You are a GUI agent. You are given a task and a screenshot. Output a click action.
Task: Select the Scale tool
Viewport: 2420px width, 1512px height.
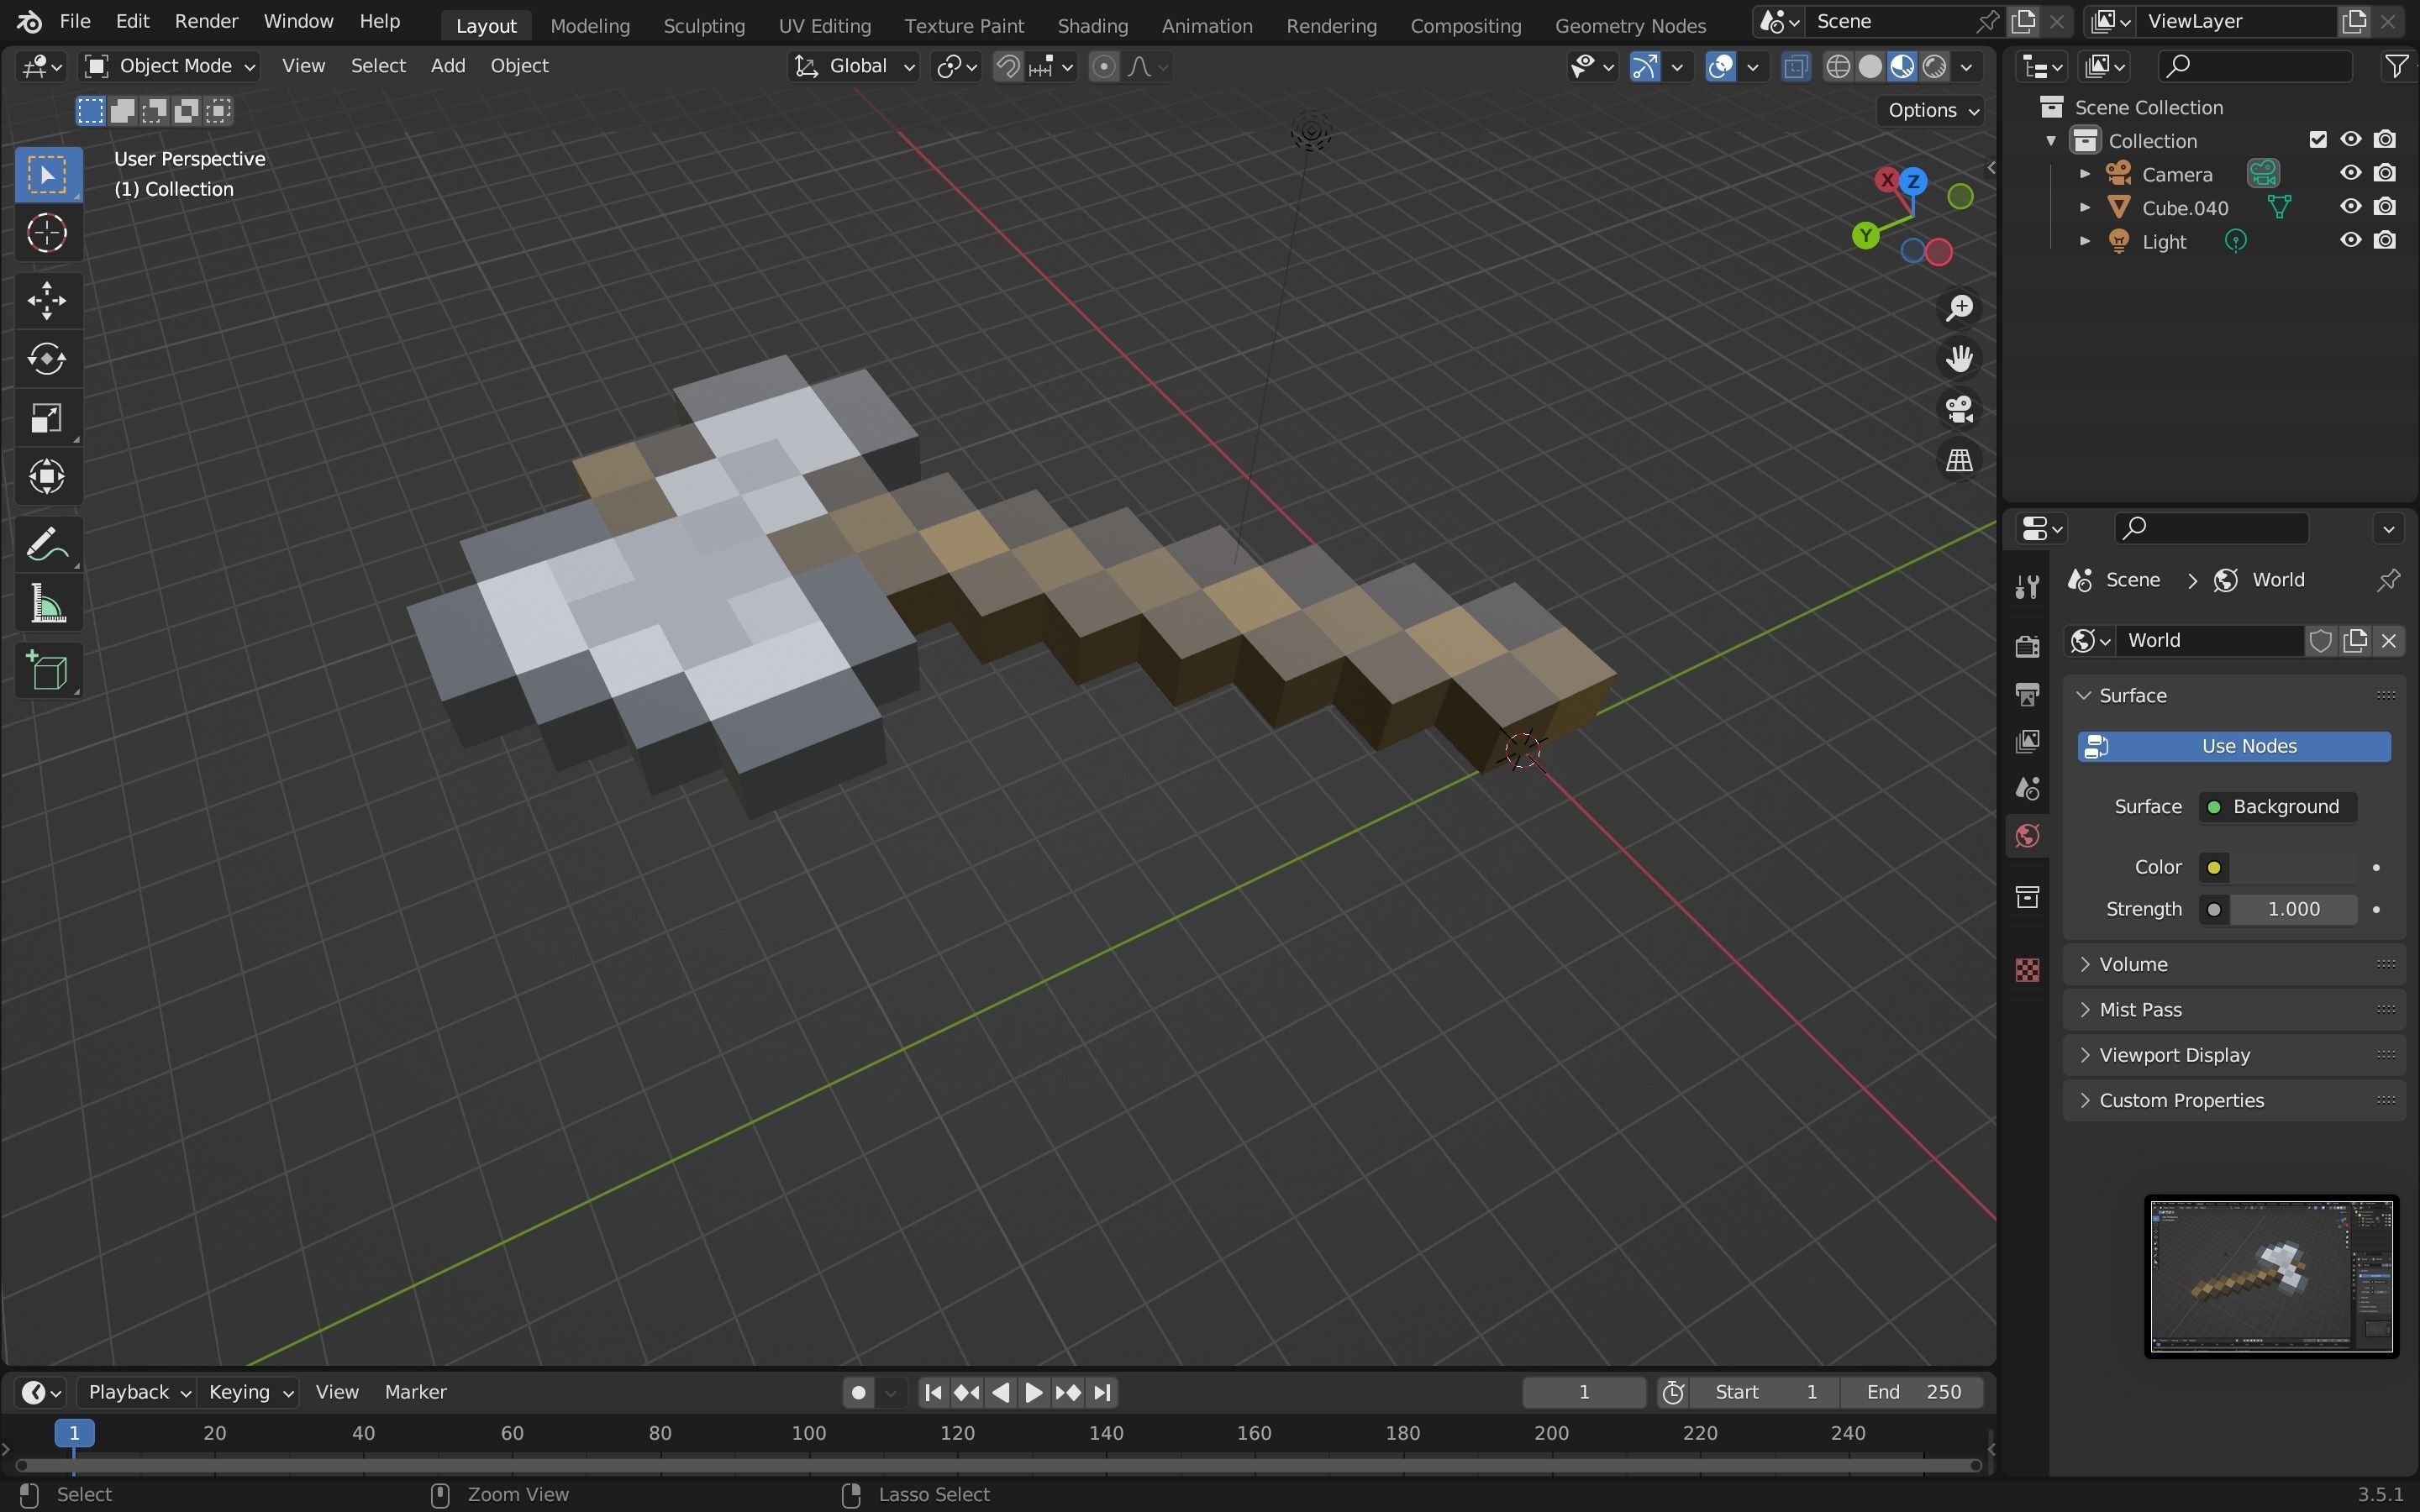pyautogui.click(x=47, y=417)
